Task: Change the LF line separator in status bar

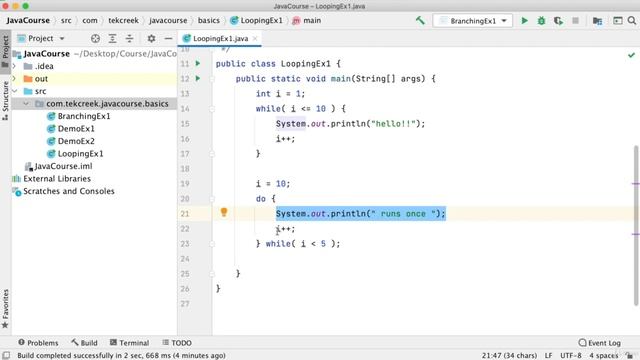Action: coord(548,356)
